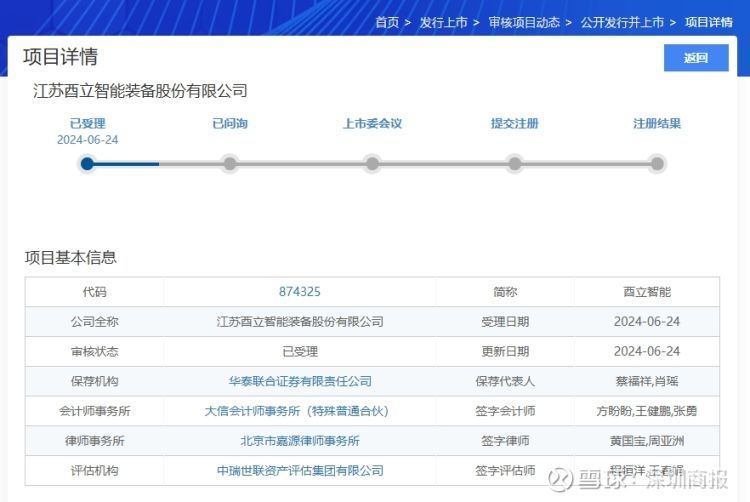Select the 上市委会议 progress dot
Screen dimensions: 750x502
[372, 164]
